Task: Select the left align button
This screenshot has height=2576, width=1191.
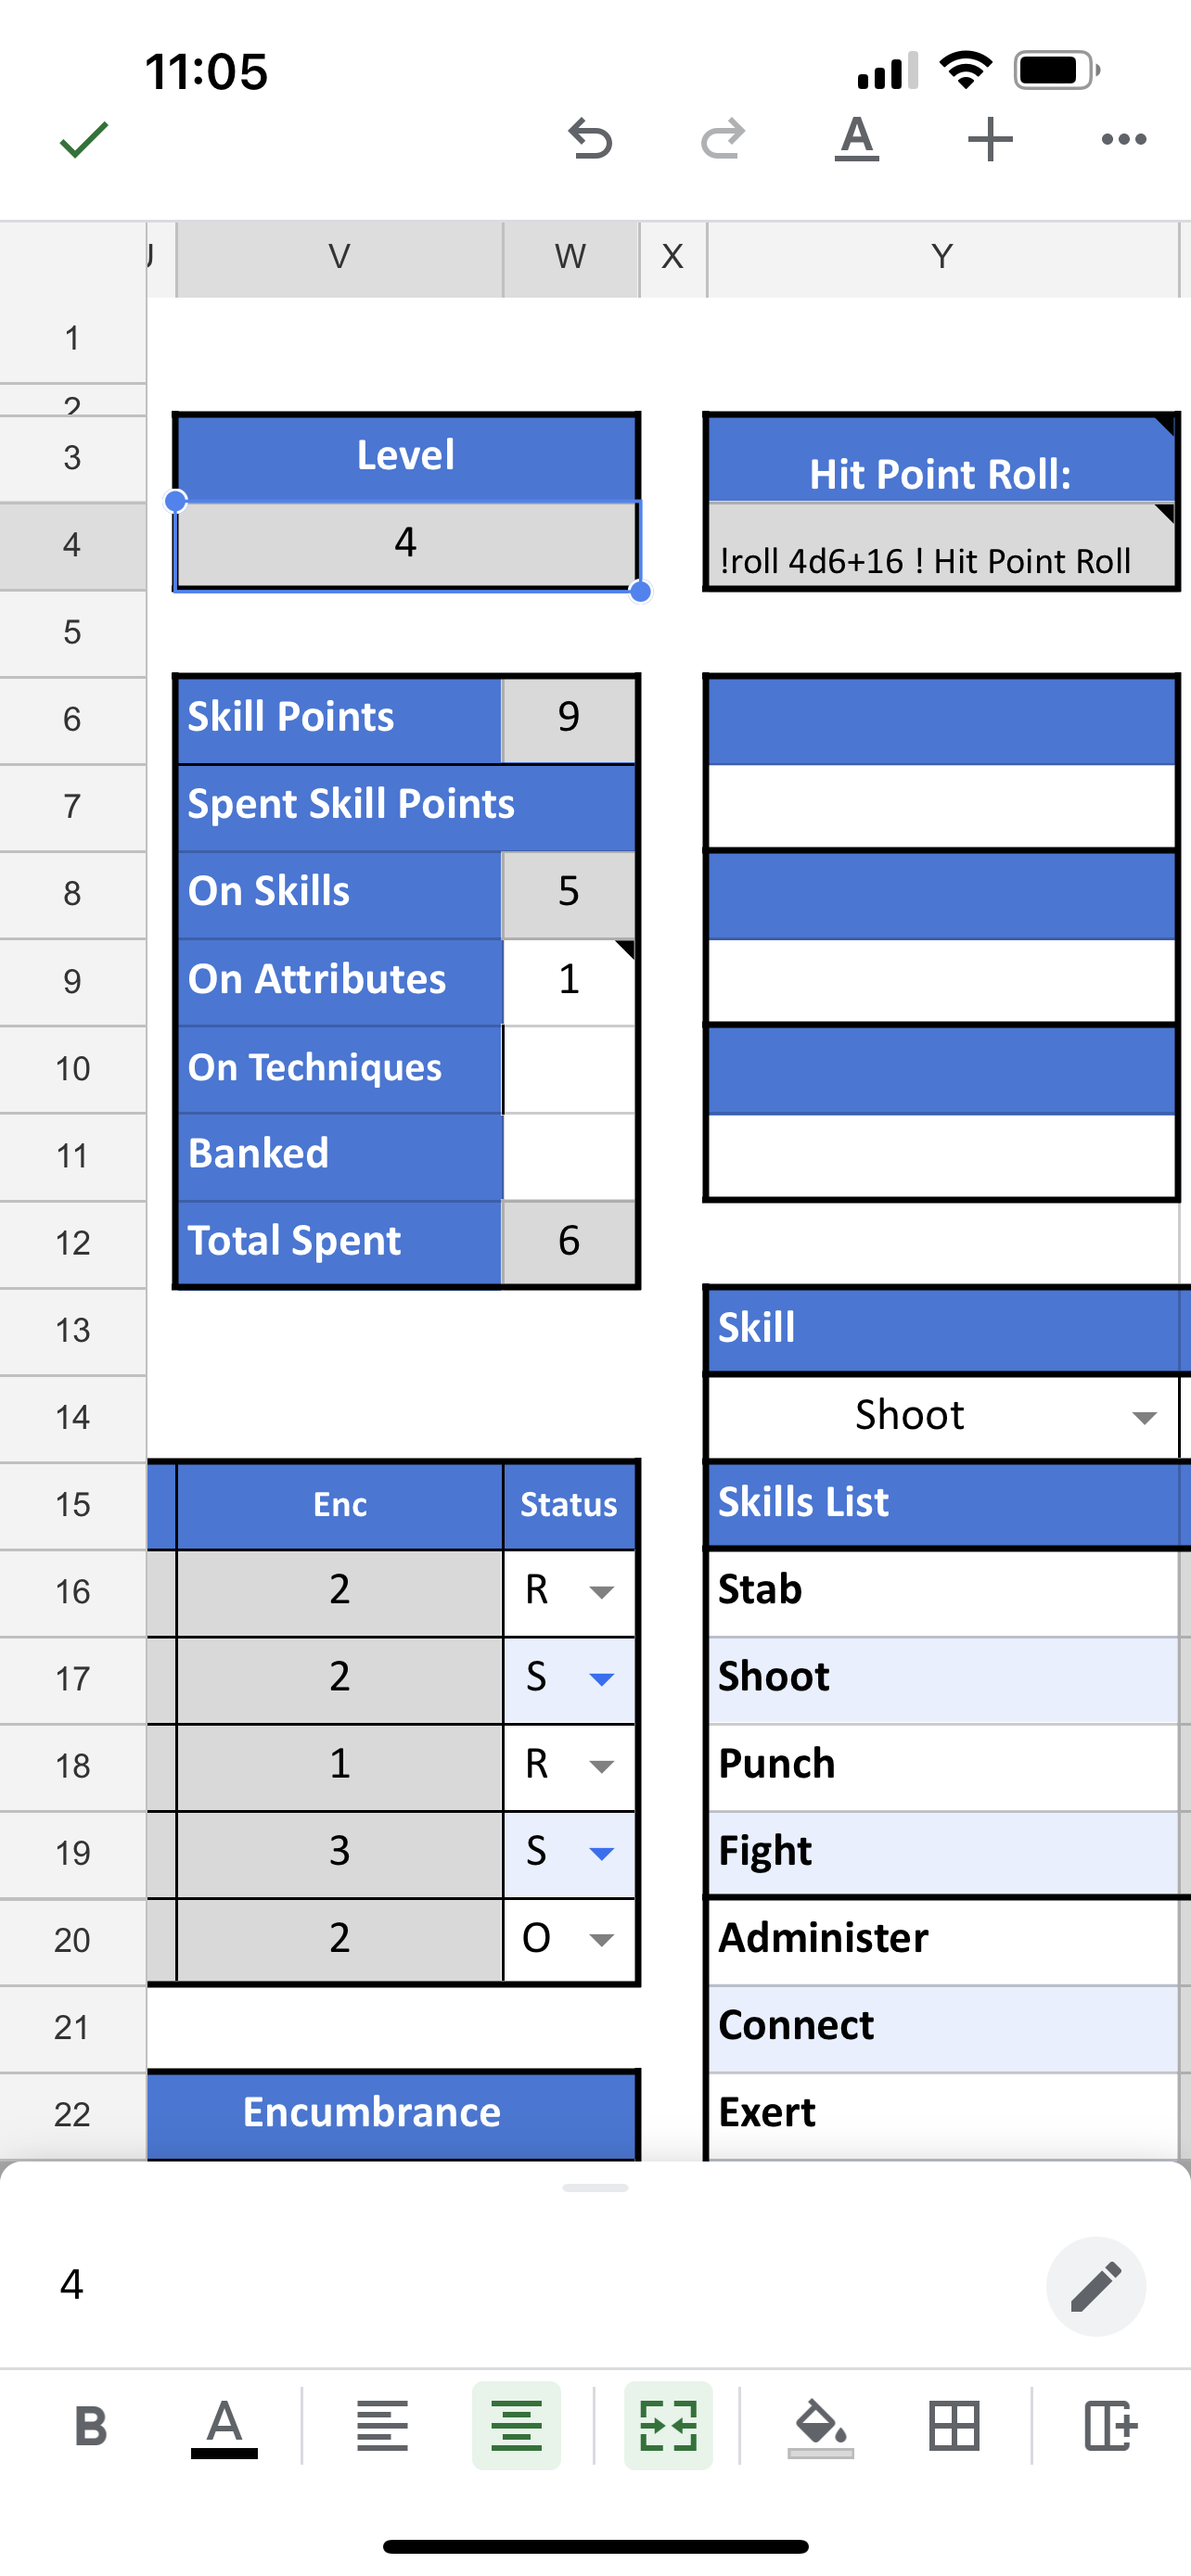Action: (x=382, y=2426)
